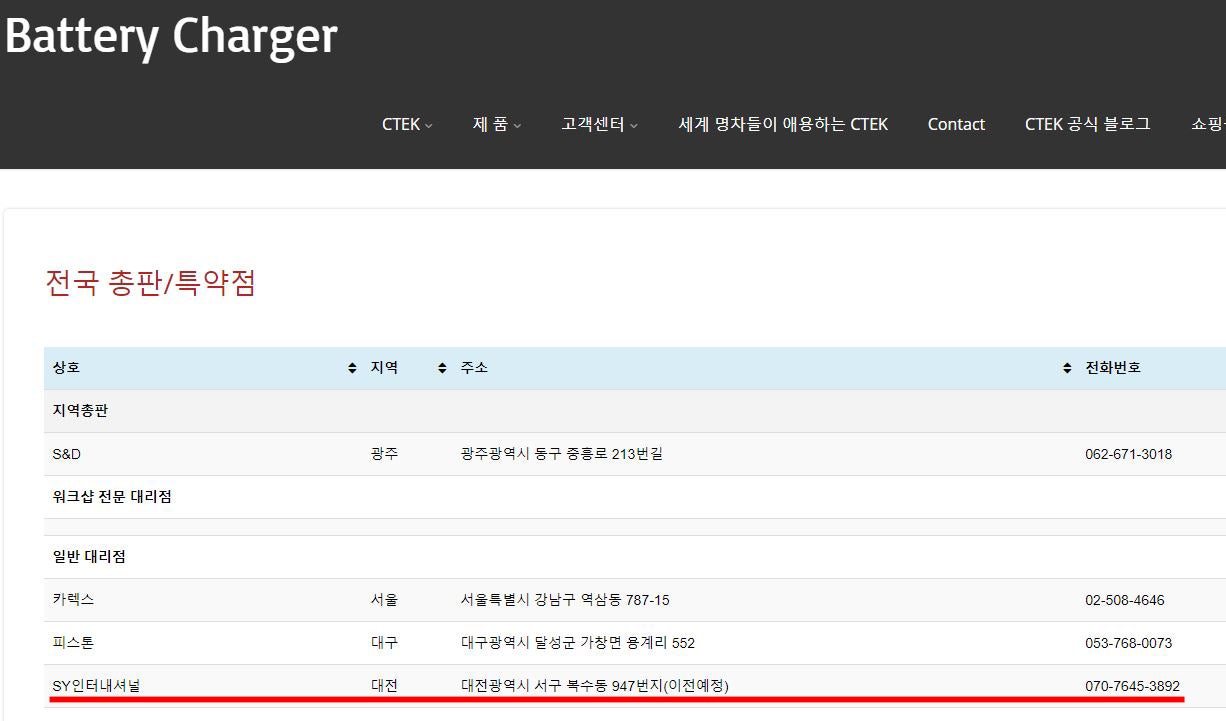This screenshot has height=721, width=1226.
Task: Open CTEK 공식 블로그 link
Action: [x=1087, y=124]
